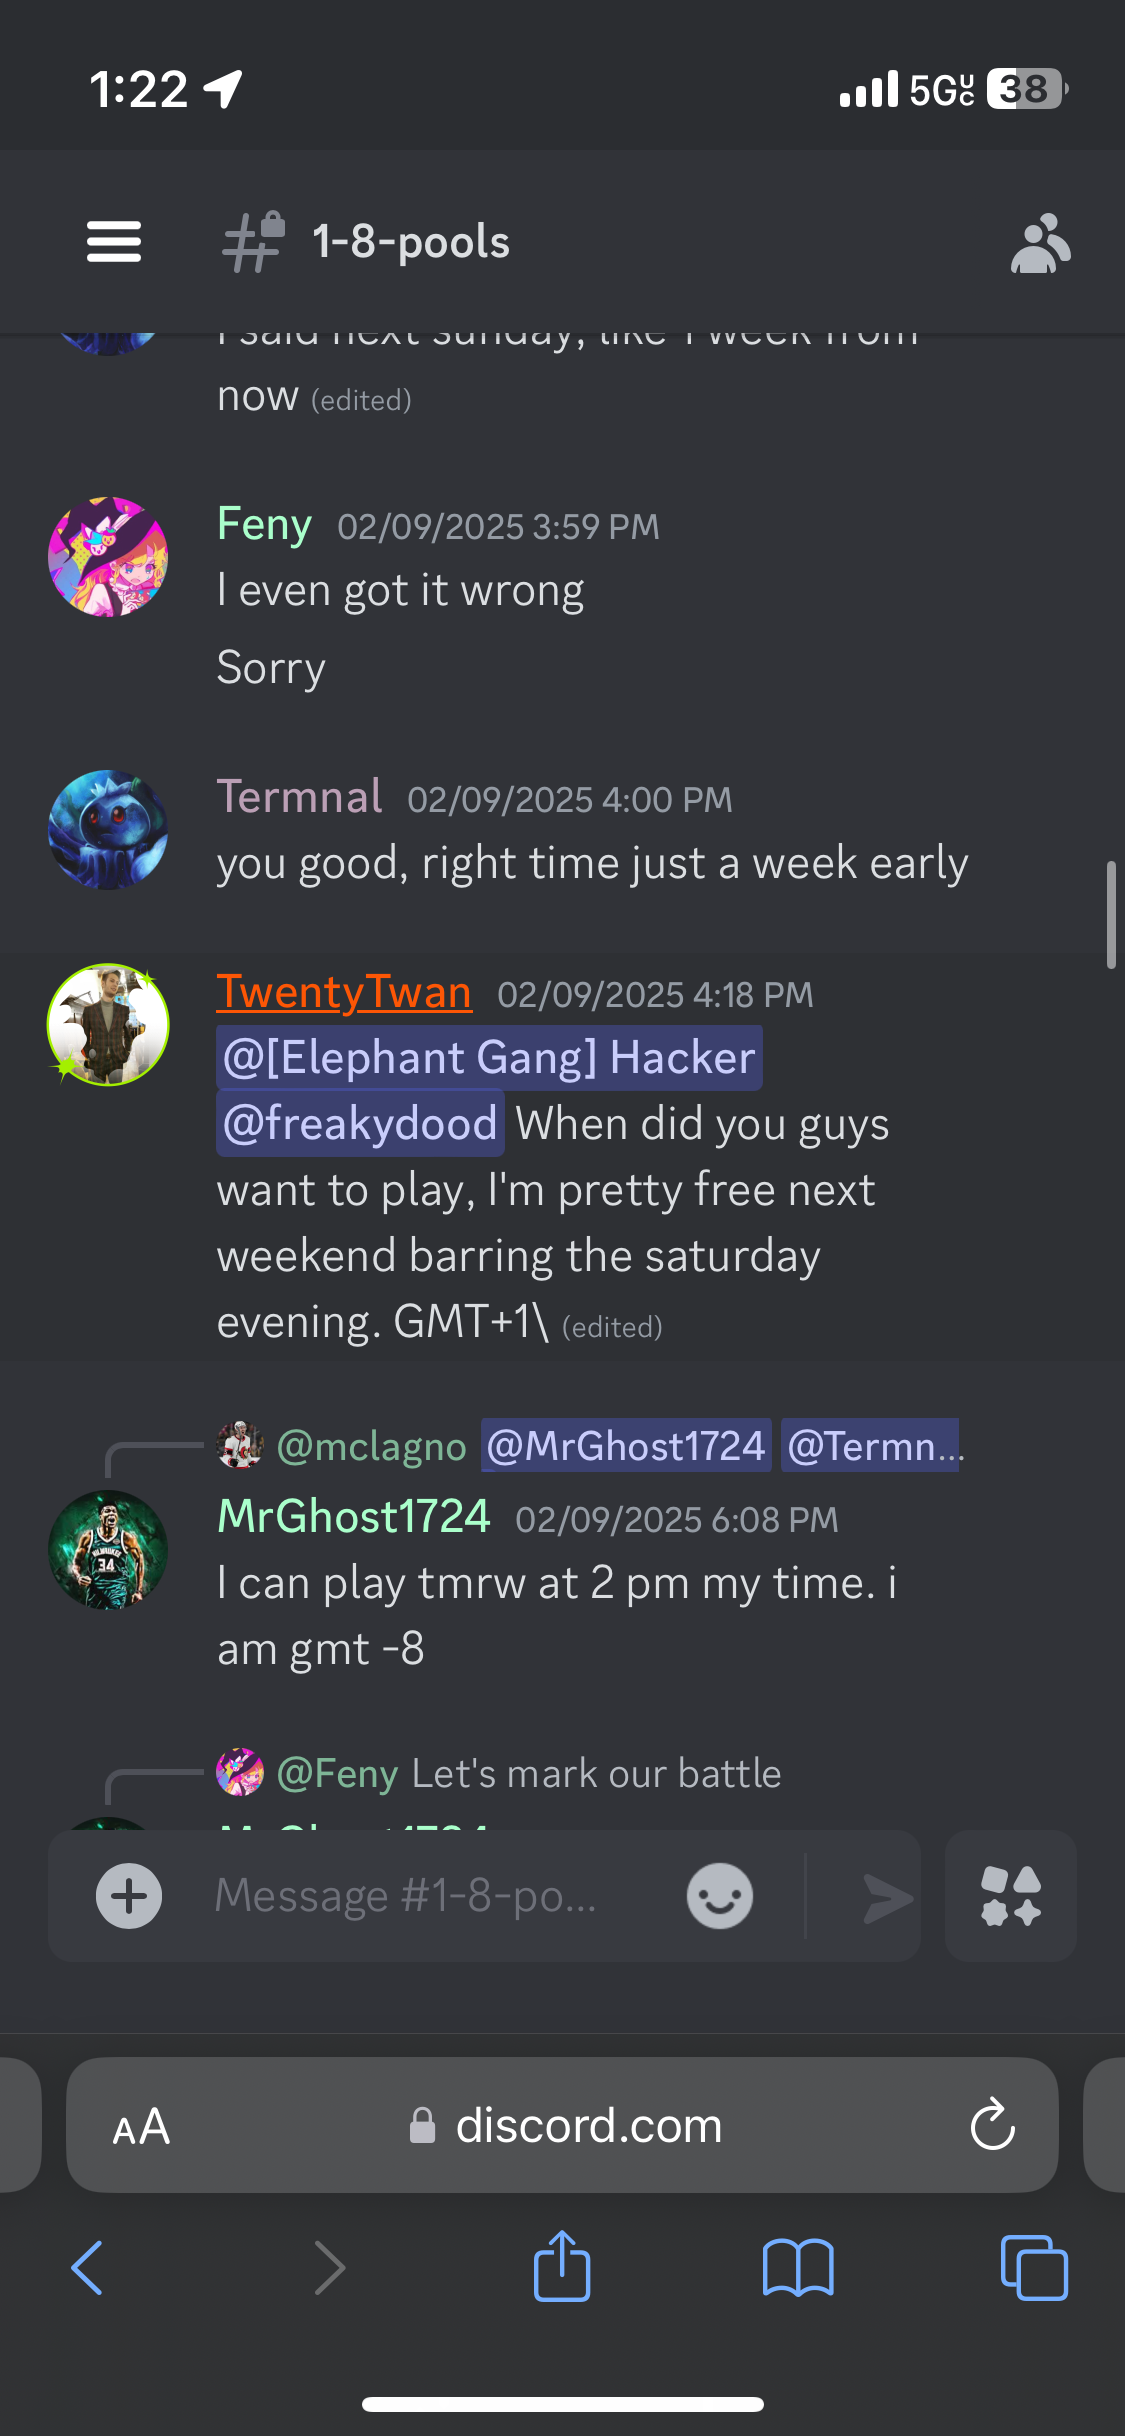Viewport: 1125px width, 2436px height.
Task: Tap the plus attachment button
Action: coord(129,1896)
